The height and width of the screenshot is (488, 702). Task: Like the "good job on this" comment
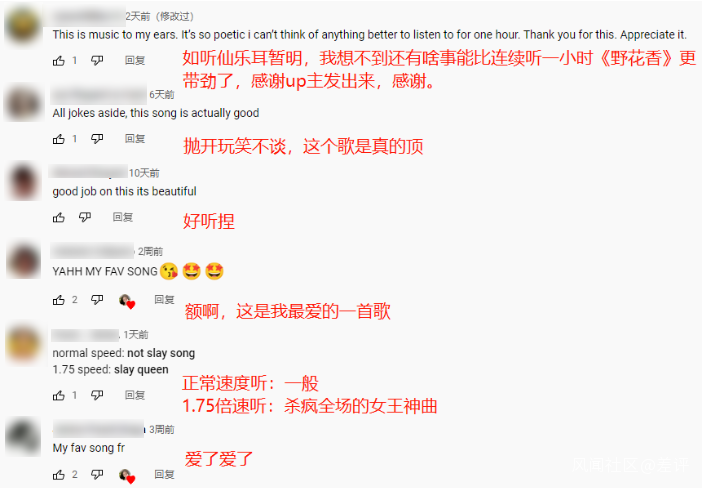click(x=59, y=218)
